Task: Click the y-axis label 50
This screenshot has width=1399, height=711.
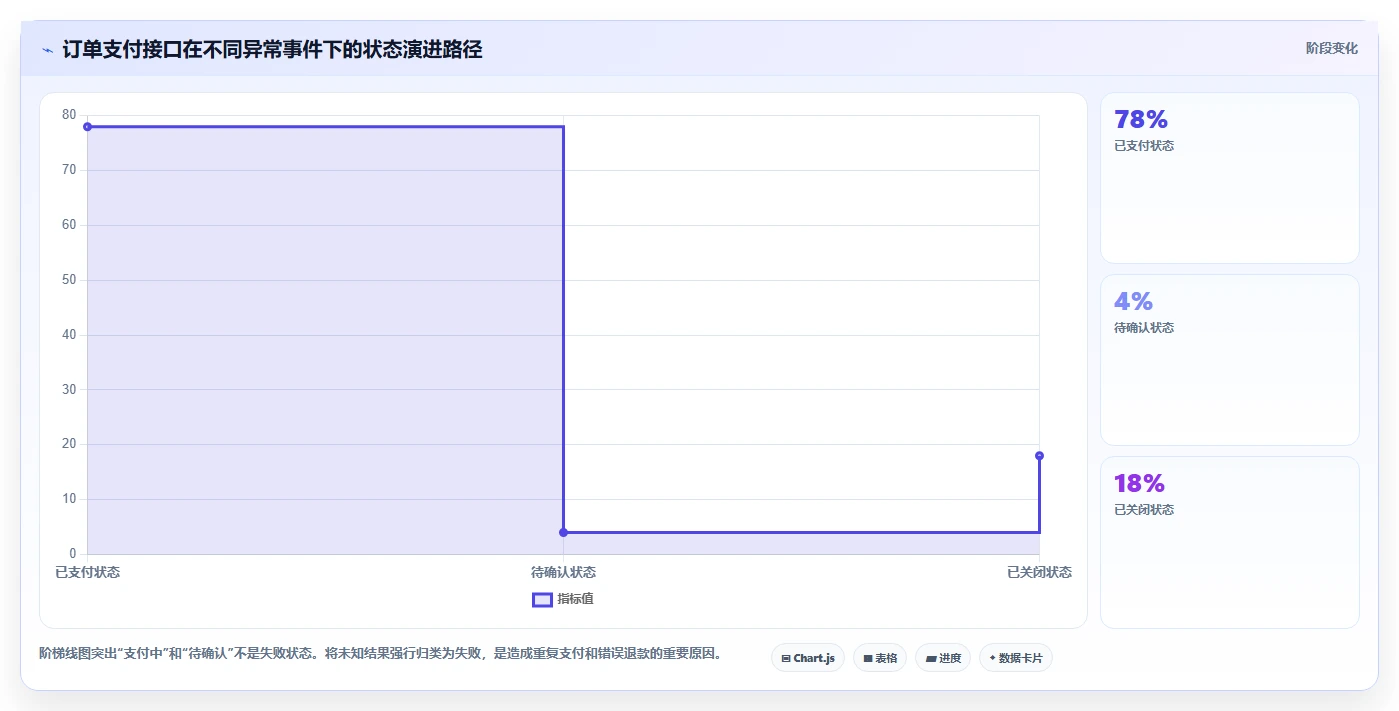Action: tap(69, 280)
